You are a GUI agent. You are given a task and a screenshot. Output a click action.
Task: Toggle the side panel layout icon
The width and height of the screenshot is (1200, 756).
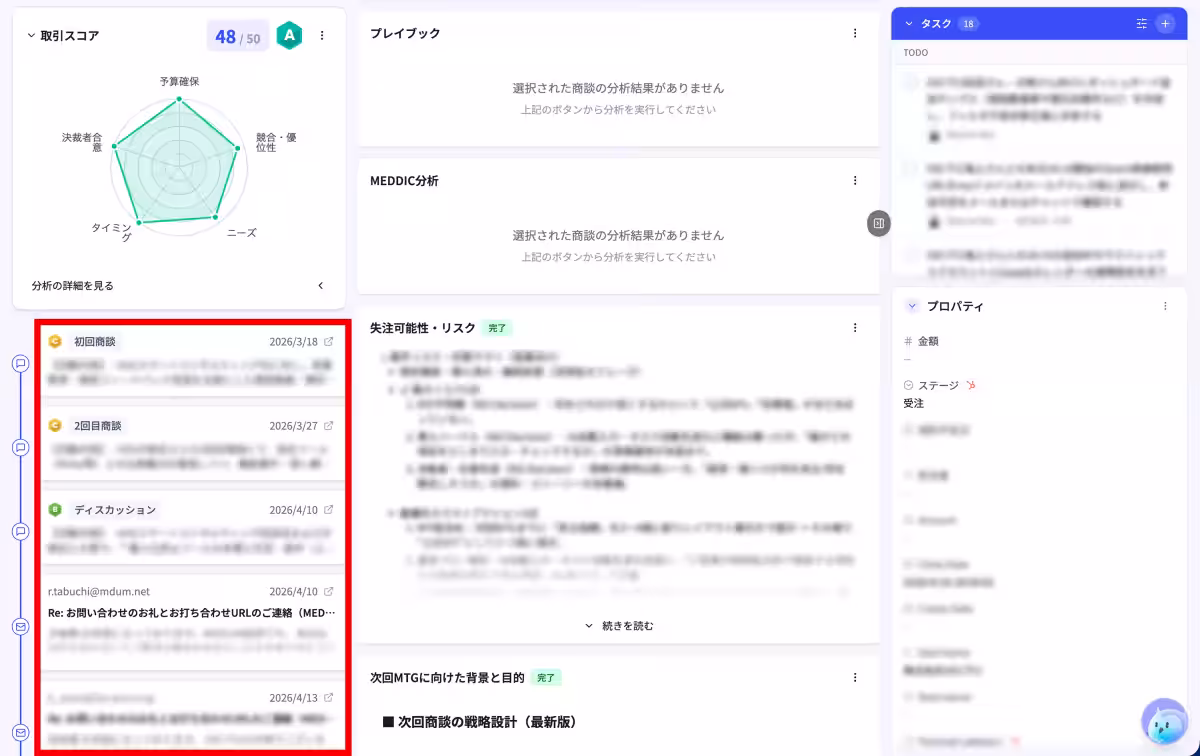pyautogui.click(x=878, y=223)
